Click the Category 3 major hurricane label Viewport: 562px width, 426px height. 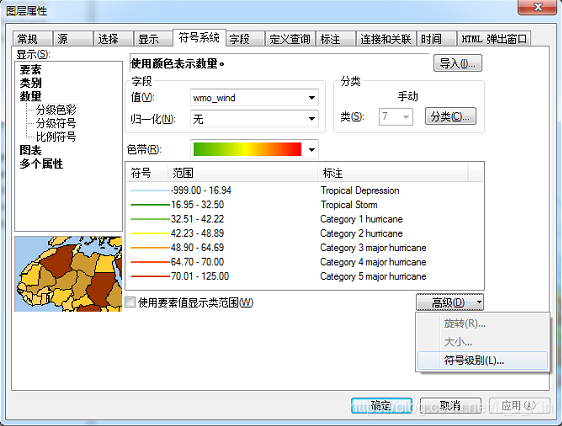click(373, 248)
